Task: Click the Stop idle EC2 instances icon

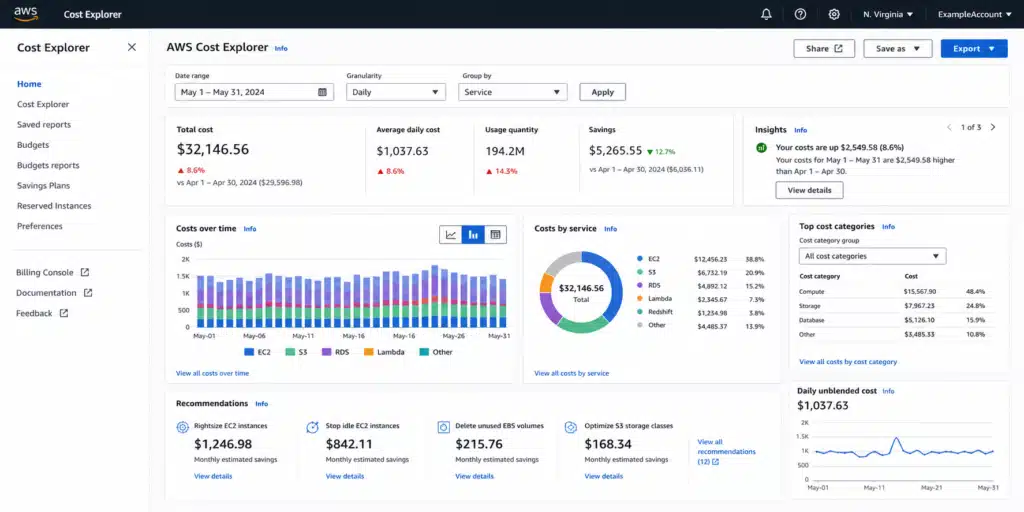Action: point(312,427)
